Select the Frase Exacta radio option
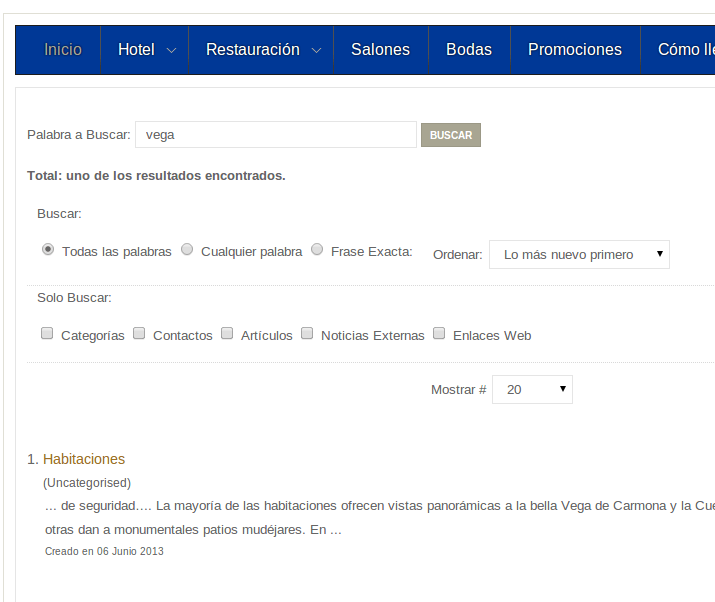This screenshot has width=715, height=602. click(317, 249)
